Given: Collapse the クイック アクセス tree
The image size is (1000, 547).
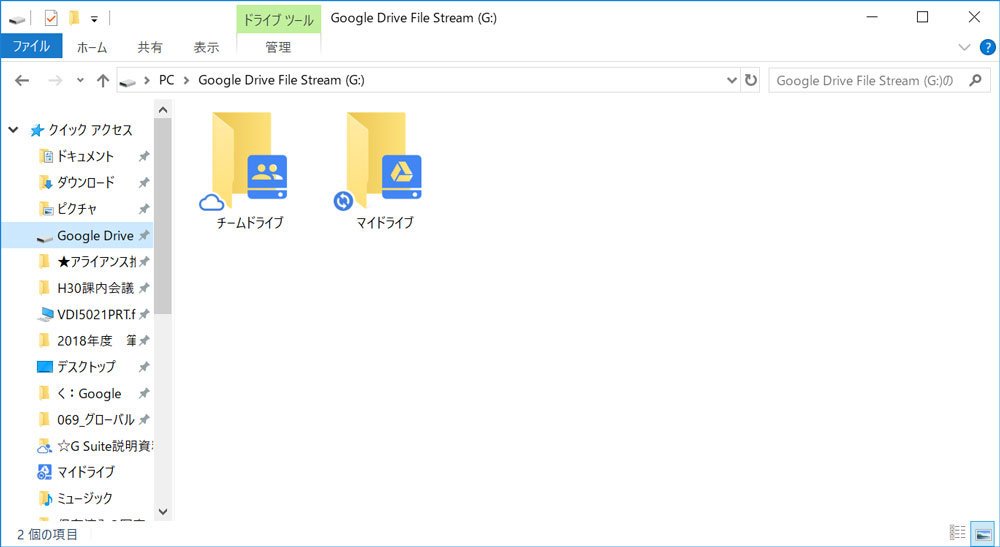Looking at the screenshot, I should tap(13, 130).
